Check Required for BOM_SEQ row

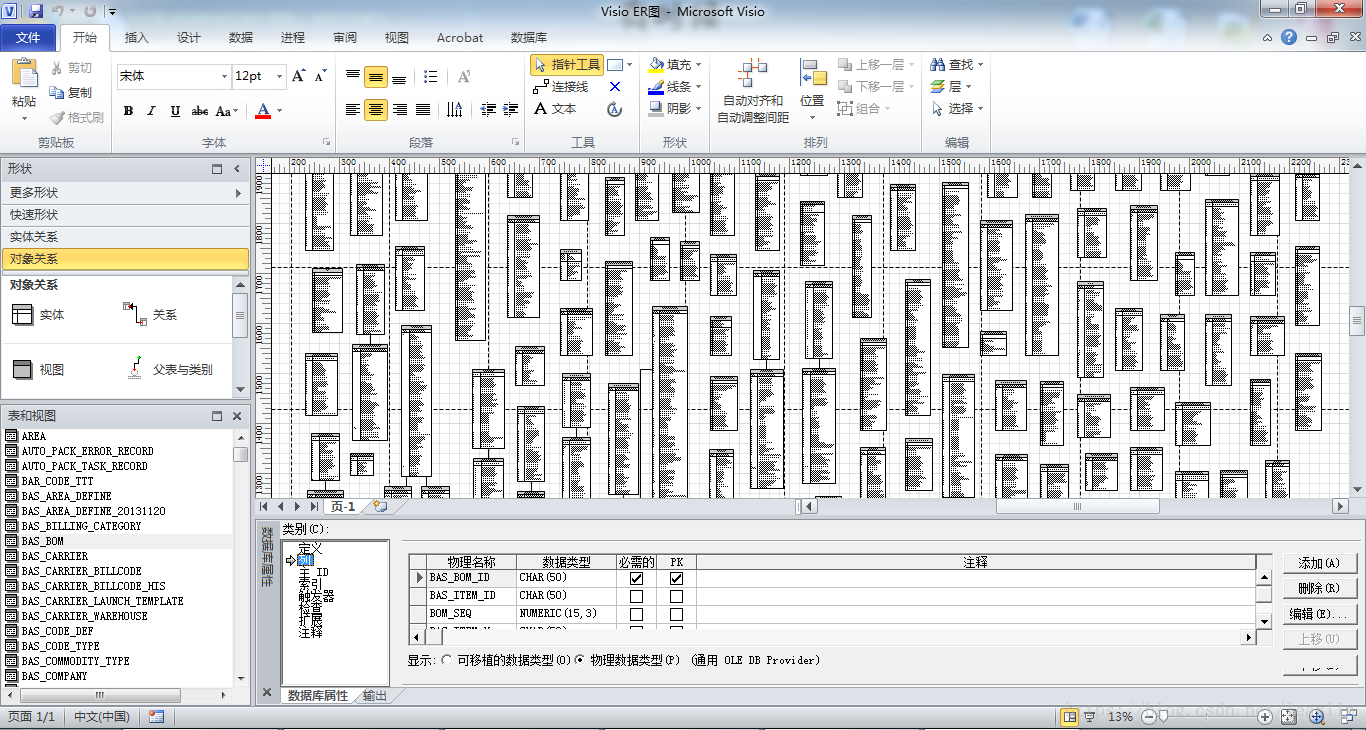click(x=636, y=614)
